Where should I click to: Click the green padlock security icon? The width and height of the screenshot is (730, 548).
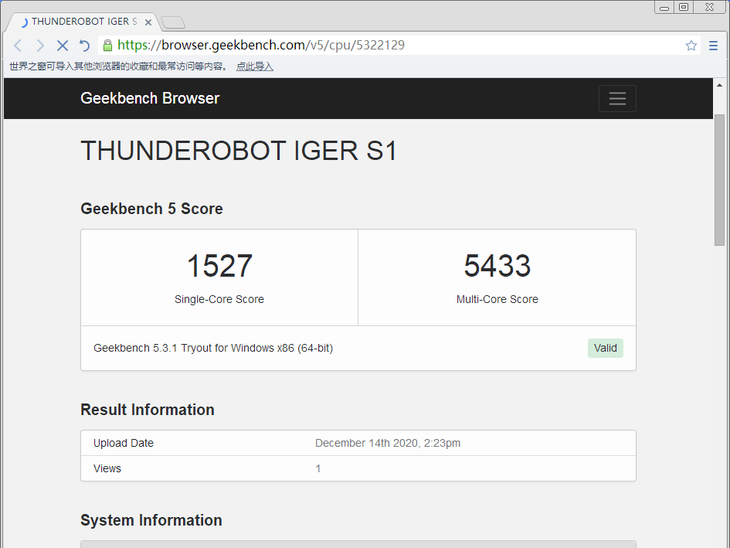tap(108, 45)
